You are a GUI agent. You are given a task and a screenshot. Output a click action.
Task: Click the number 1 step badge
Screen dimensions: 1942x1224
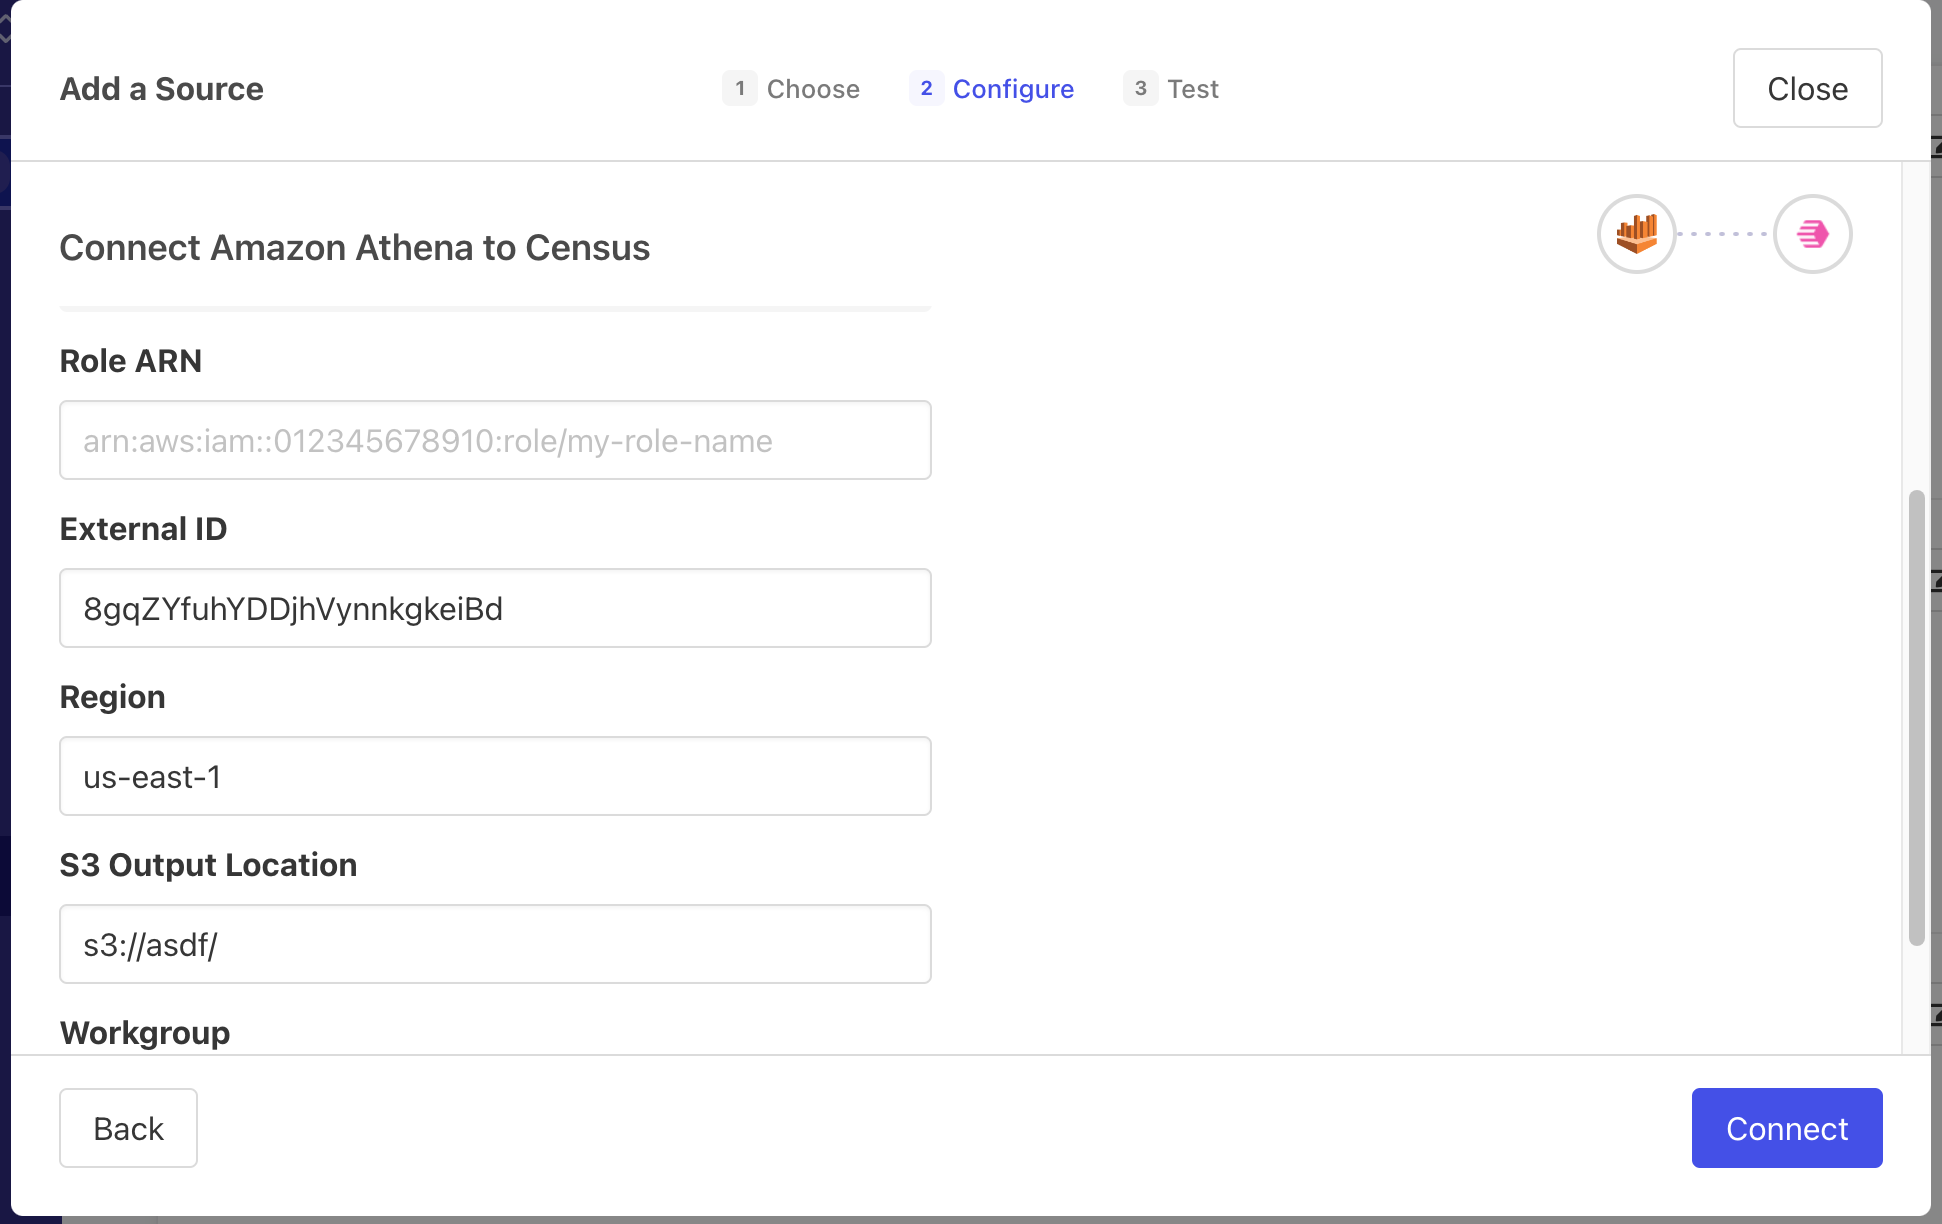[x=739, y=88]
